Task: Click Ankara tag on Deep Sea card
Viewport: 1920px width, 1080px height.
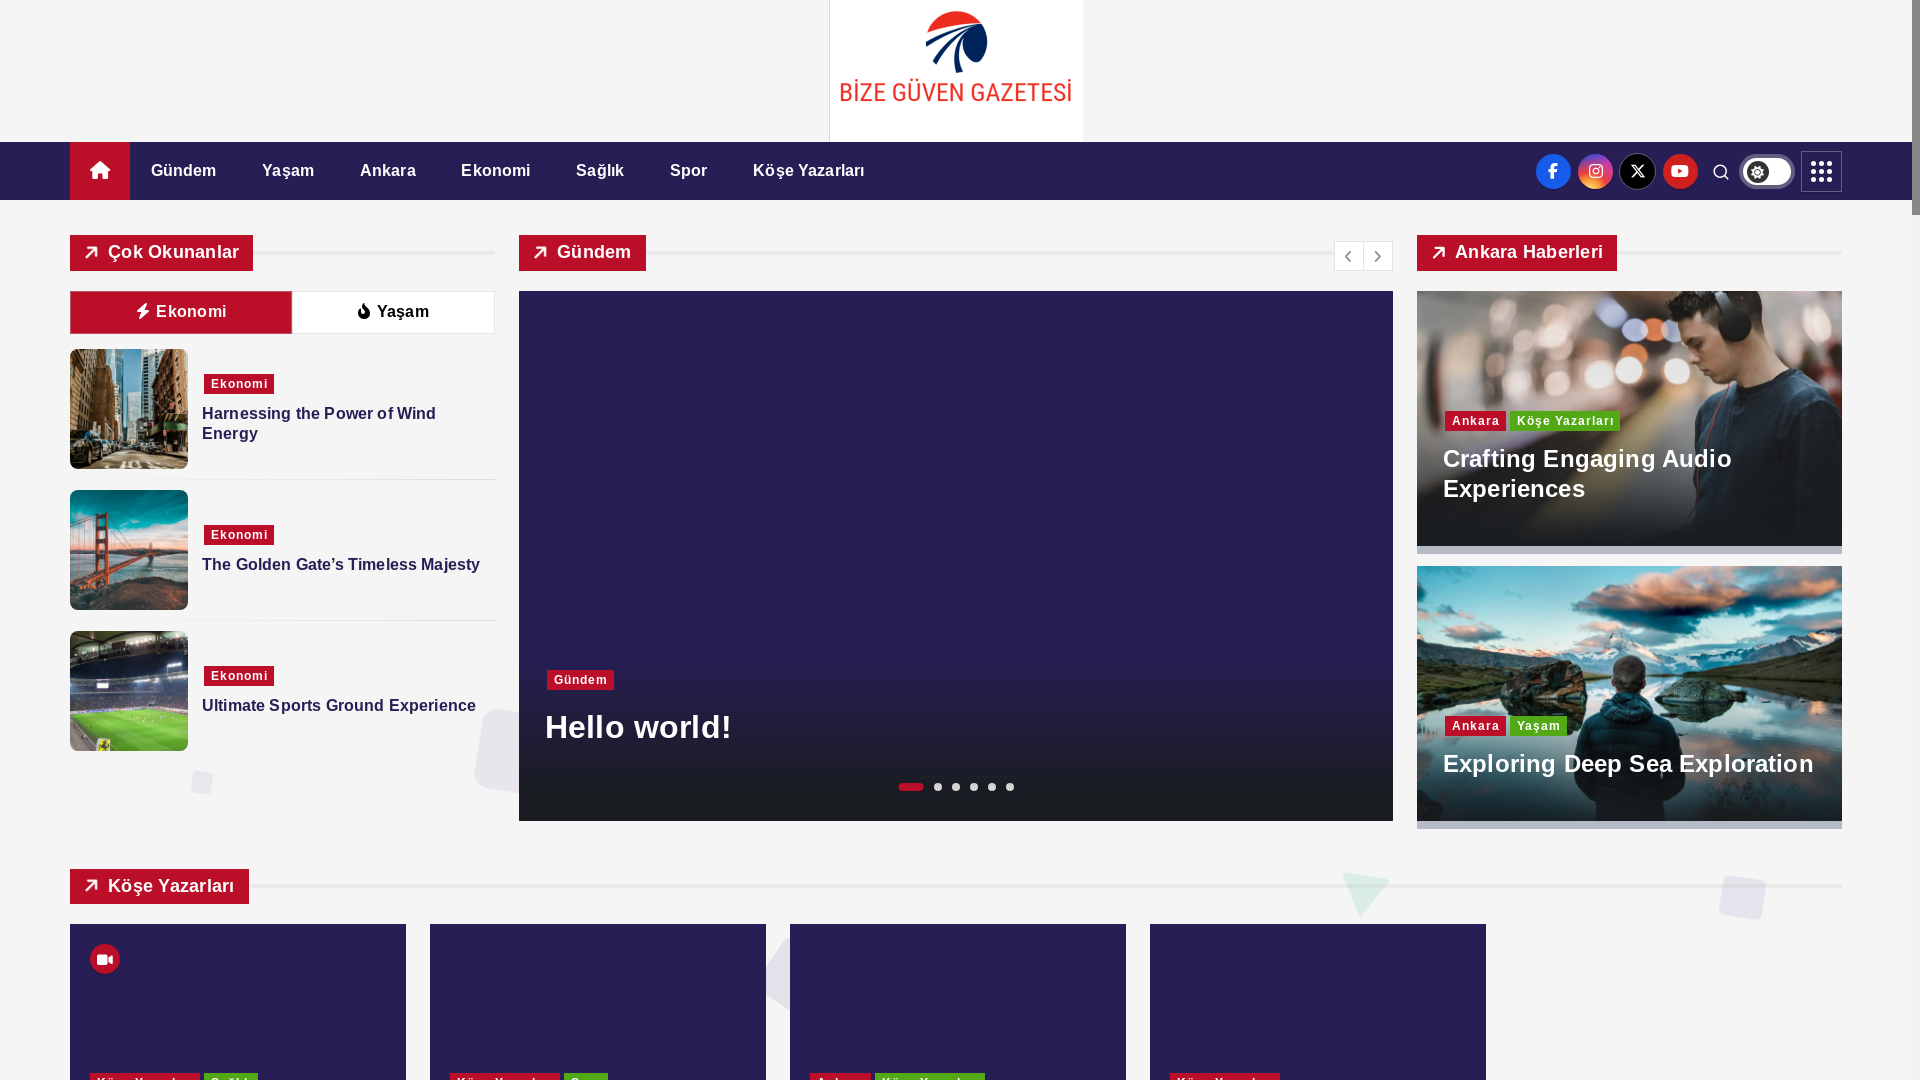Action: pos(1475,726)
